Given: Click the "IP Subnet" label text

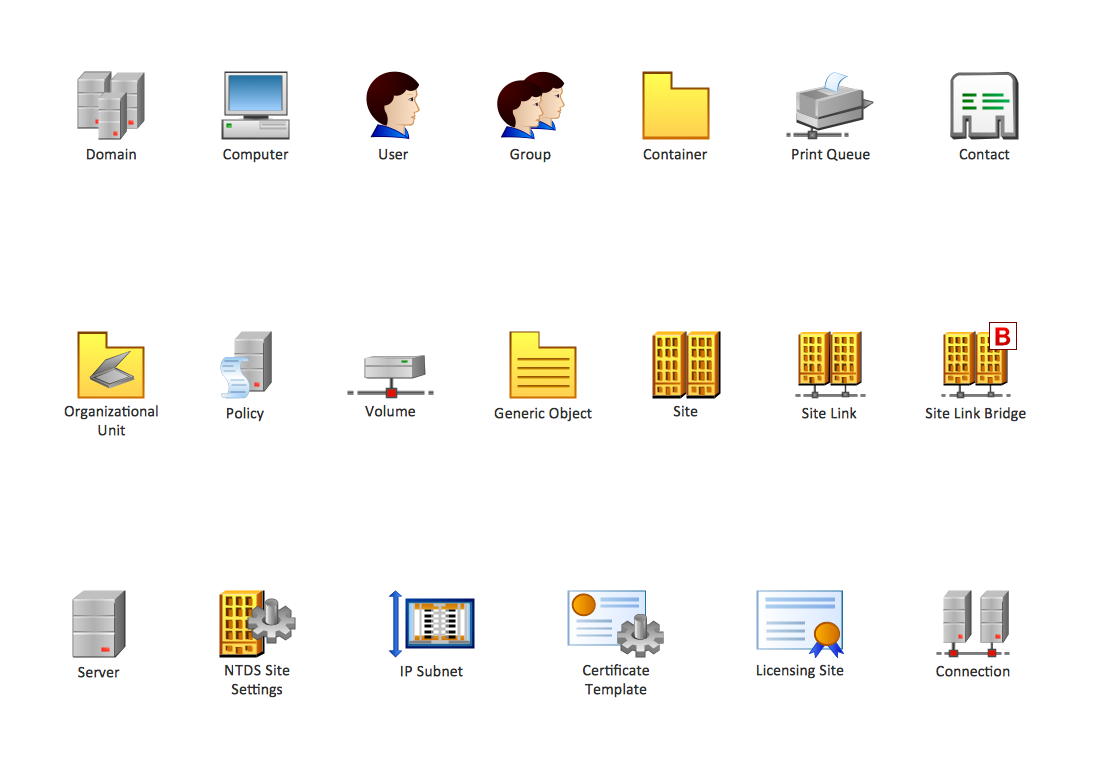Looking at the screenshot, I should 431,671.
